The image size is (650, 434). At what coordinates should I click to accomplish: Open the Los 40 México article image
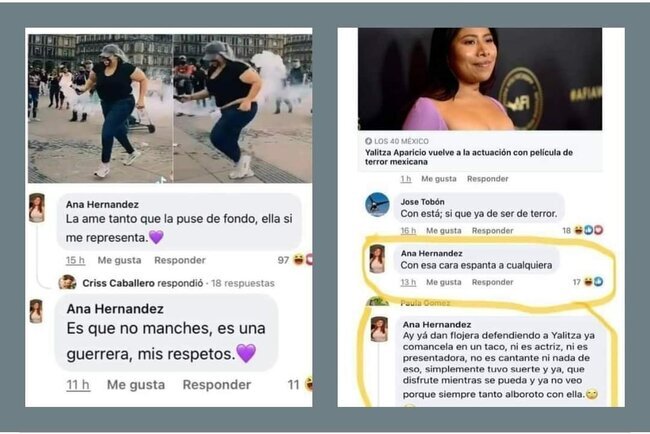pos(480,79)
